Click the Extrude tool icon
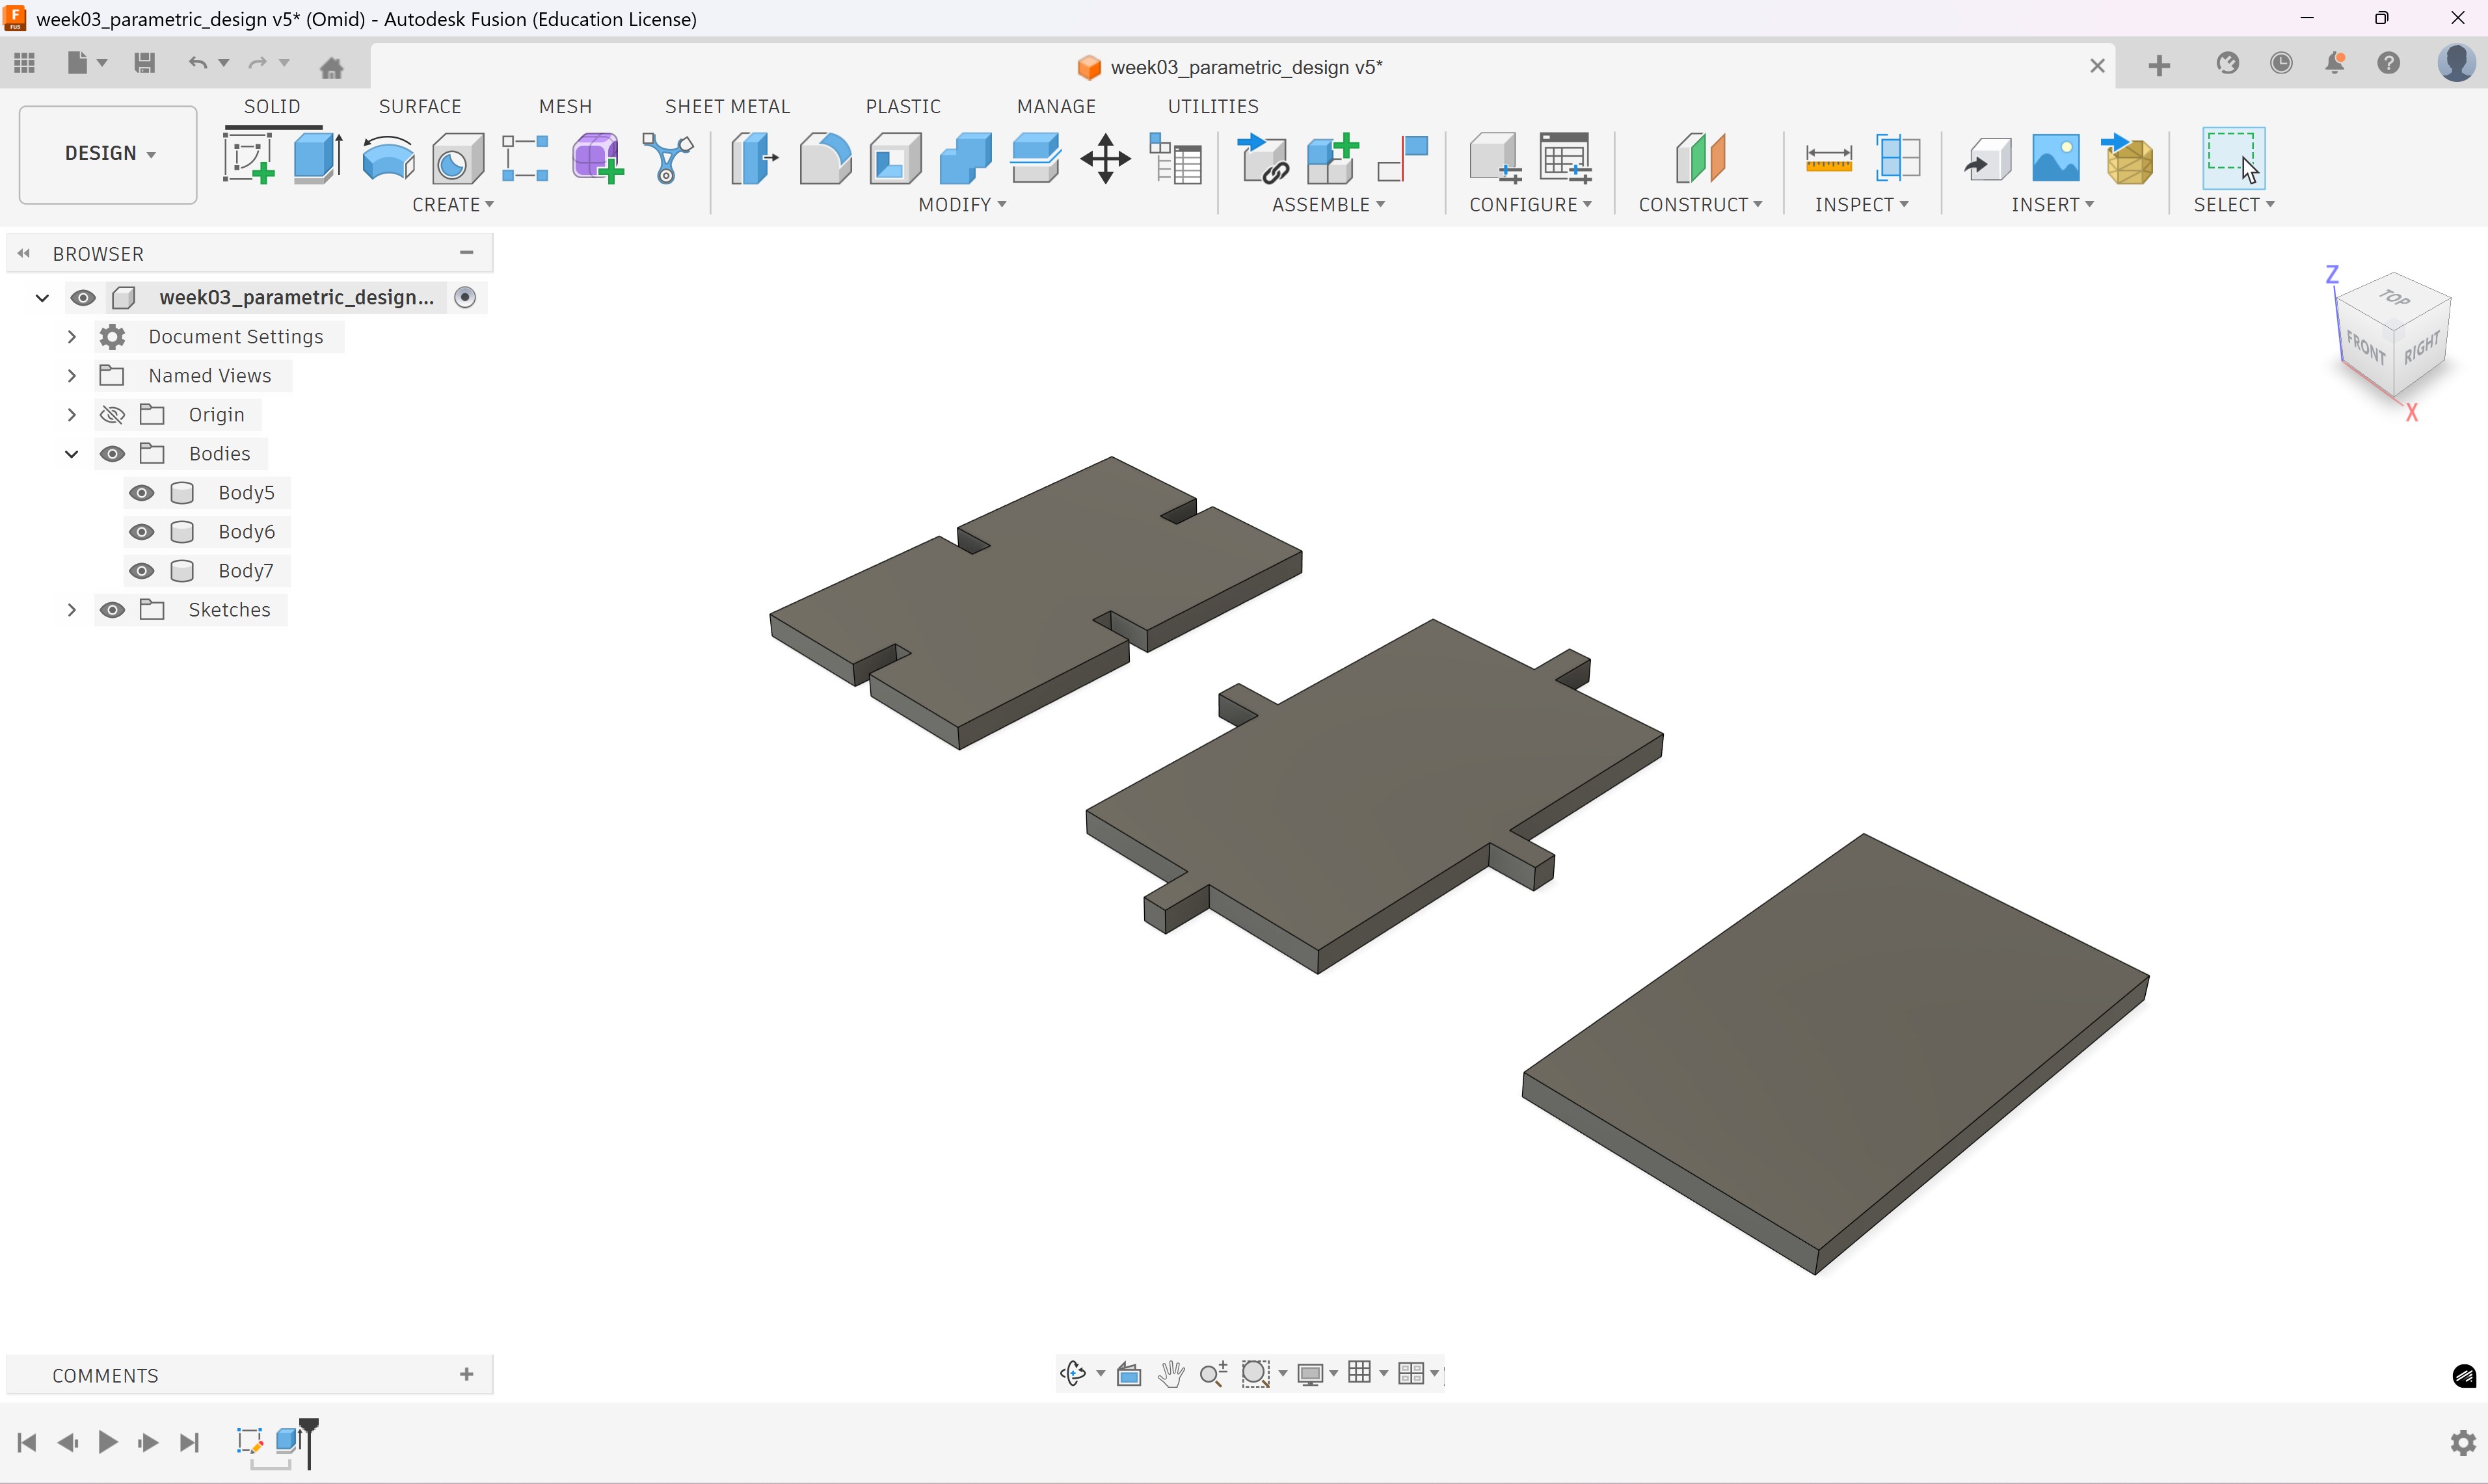 318,158
